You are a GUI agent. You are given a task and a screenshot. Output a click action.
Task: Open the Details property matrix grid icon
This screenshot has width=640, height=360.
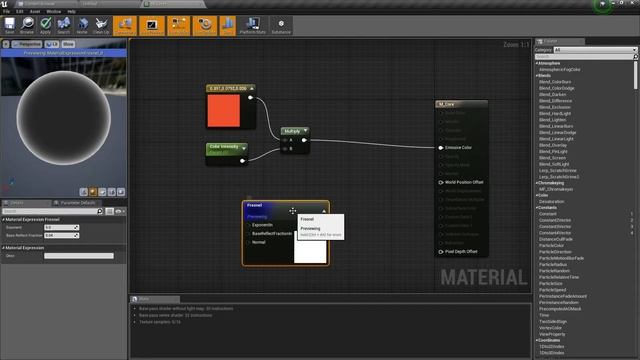click(x=109, y=211)
